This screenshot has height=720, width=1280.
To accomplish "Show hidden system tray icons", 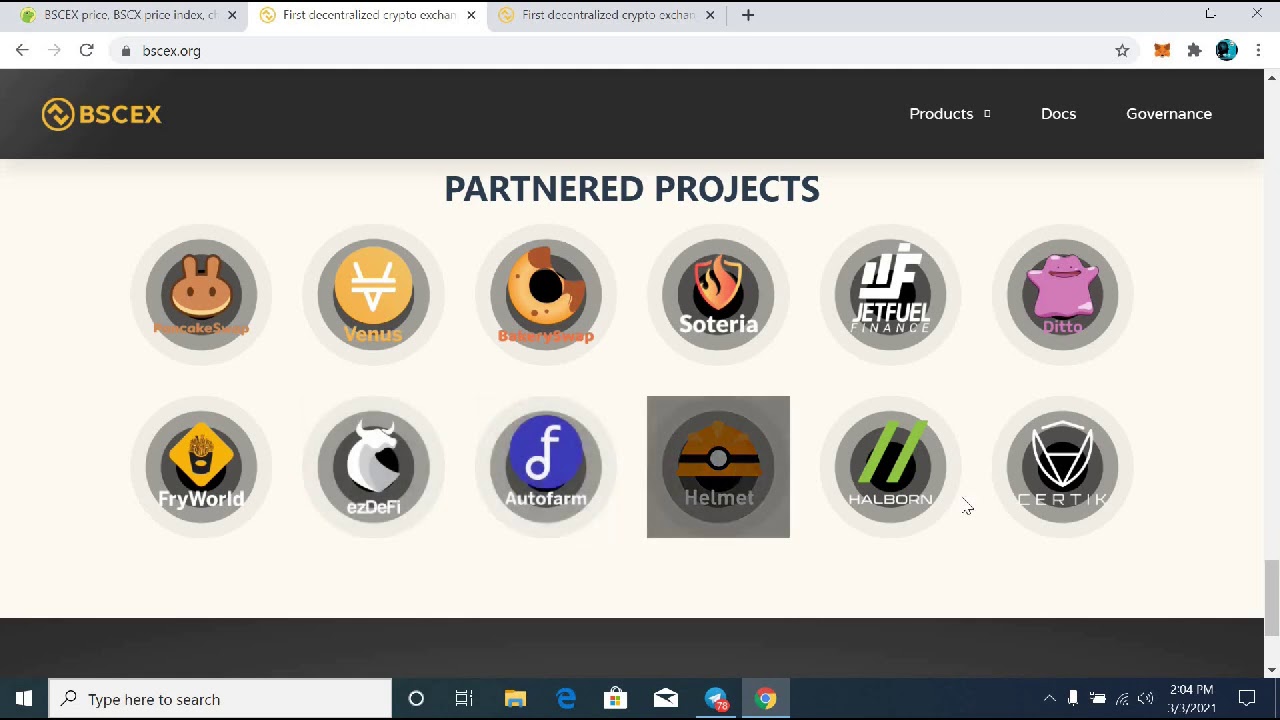I will coord(1049,699).
